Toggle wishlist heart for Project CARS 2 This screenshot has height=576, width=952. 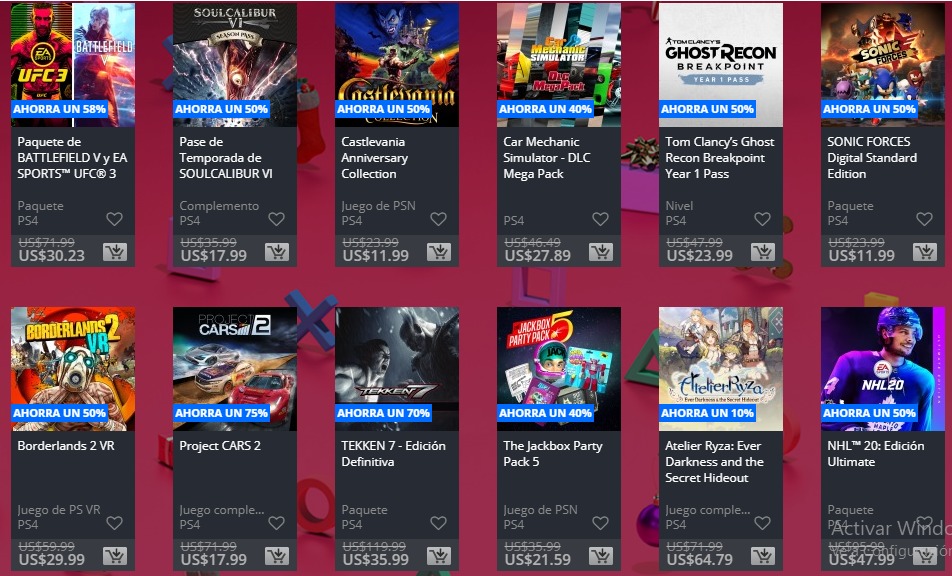coord(276,523)
